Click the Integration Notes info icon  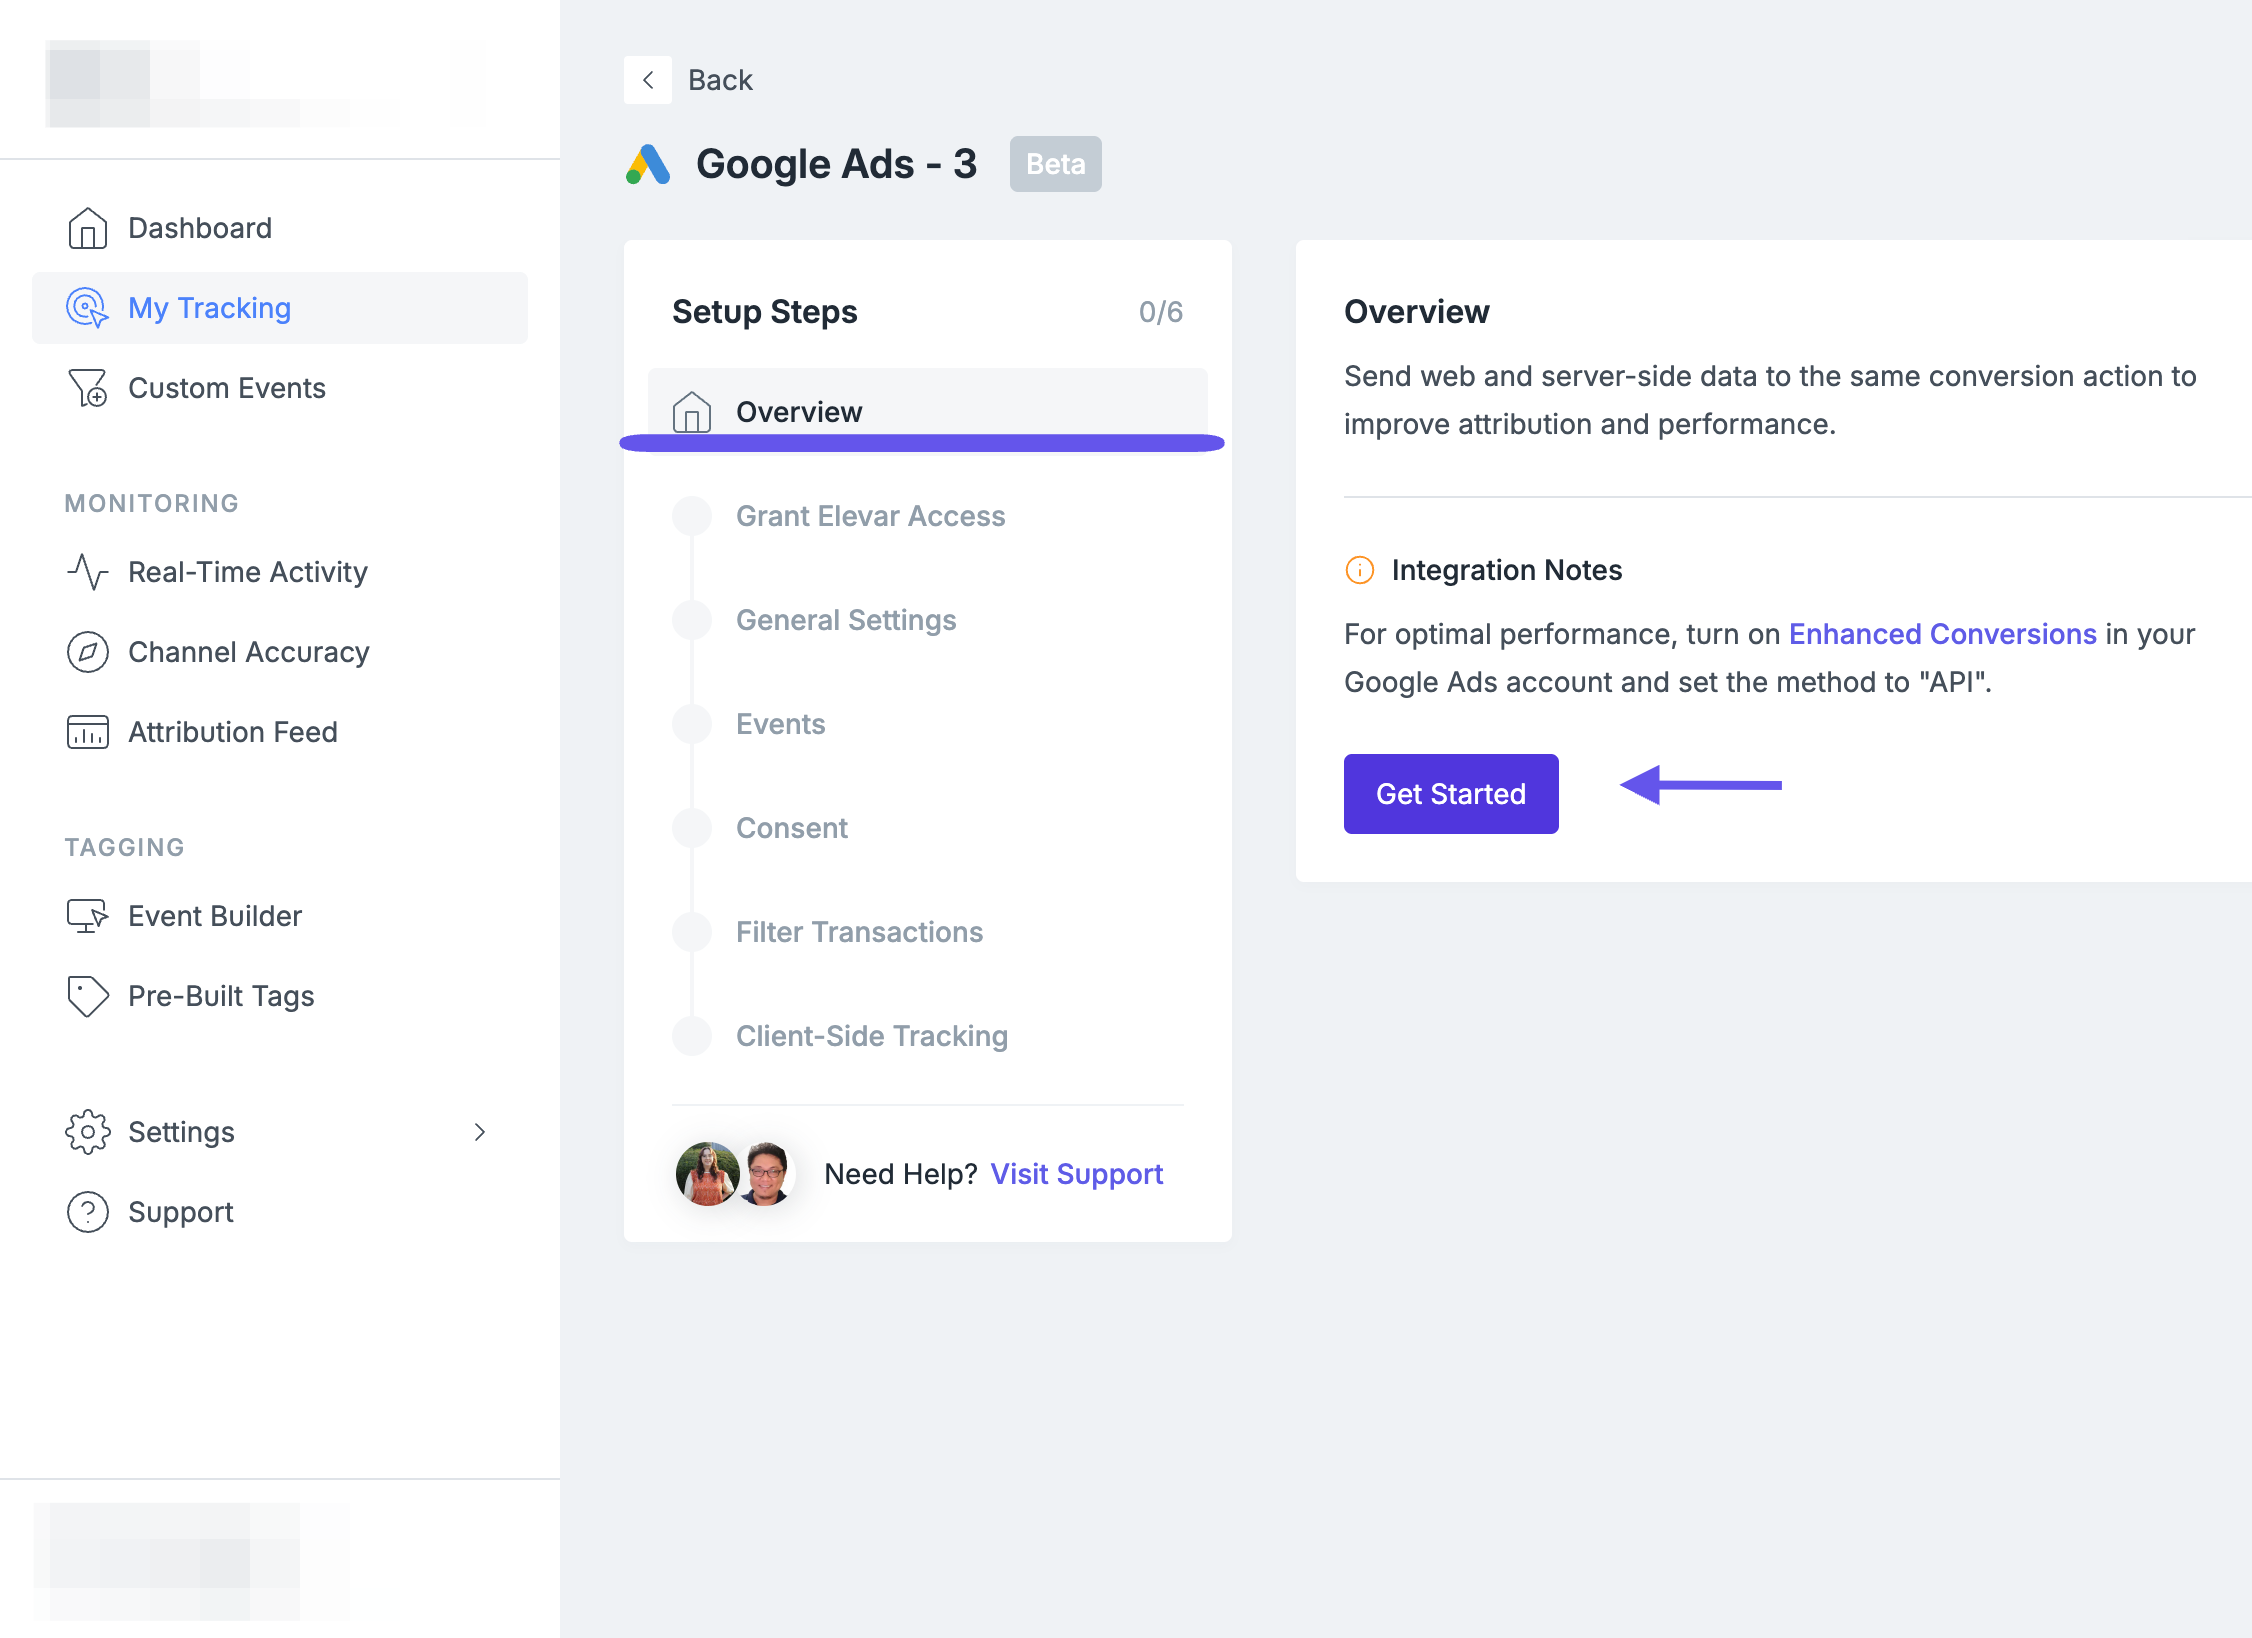pos(1360,570)
